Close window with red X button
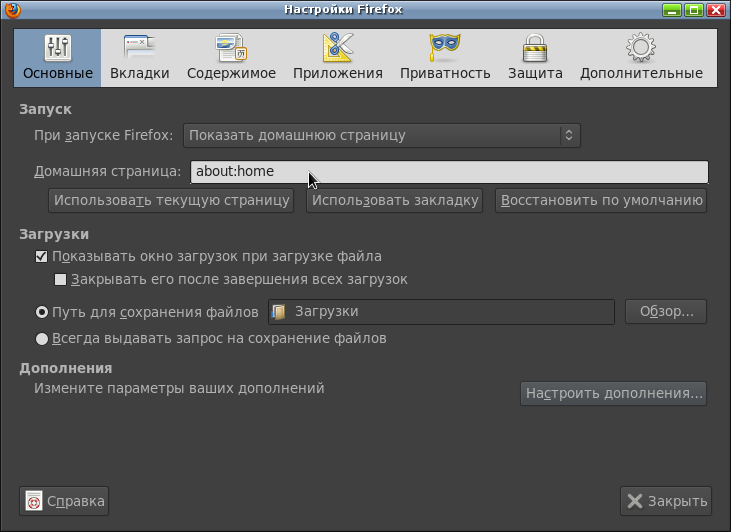The image size is (731, 532). [716, 10]
